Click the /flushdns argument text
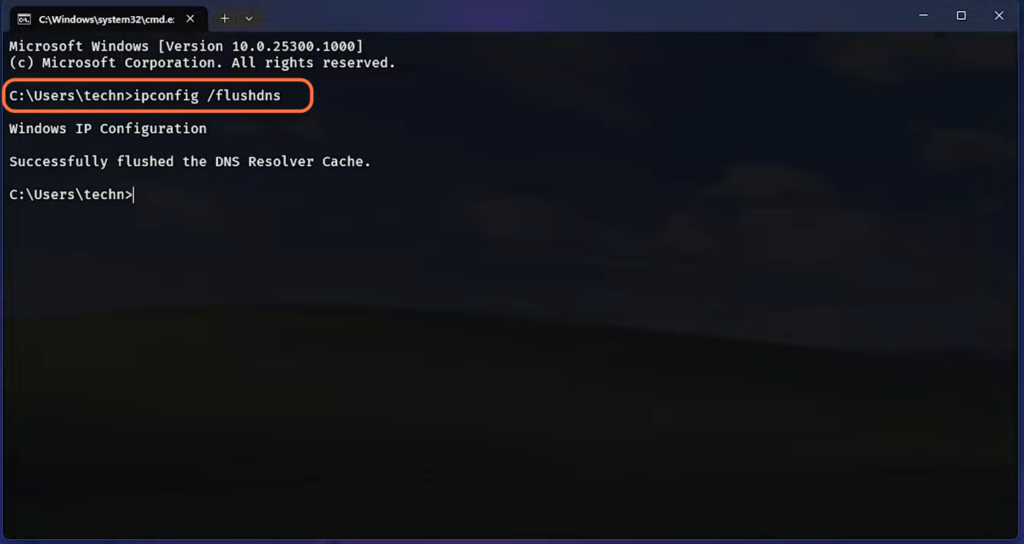Screen dimensions: 1024x544 click(244, 95)
